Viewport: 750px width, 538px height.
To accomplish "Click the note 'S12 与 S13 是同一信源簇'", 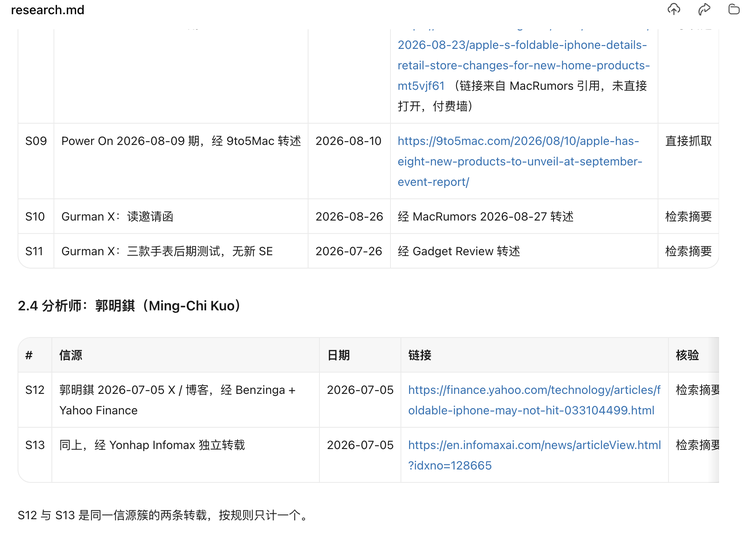I will pos(164,515).
